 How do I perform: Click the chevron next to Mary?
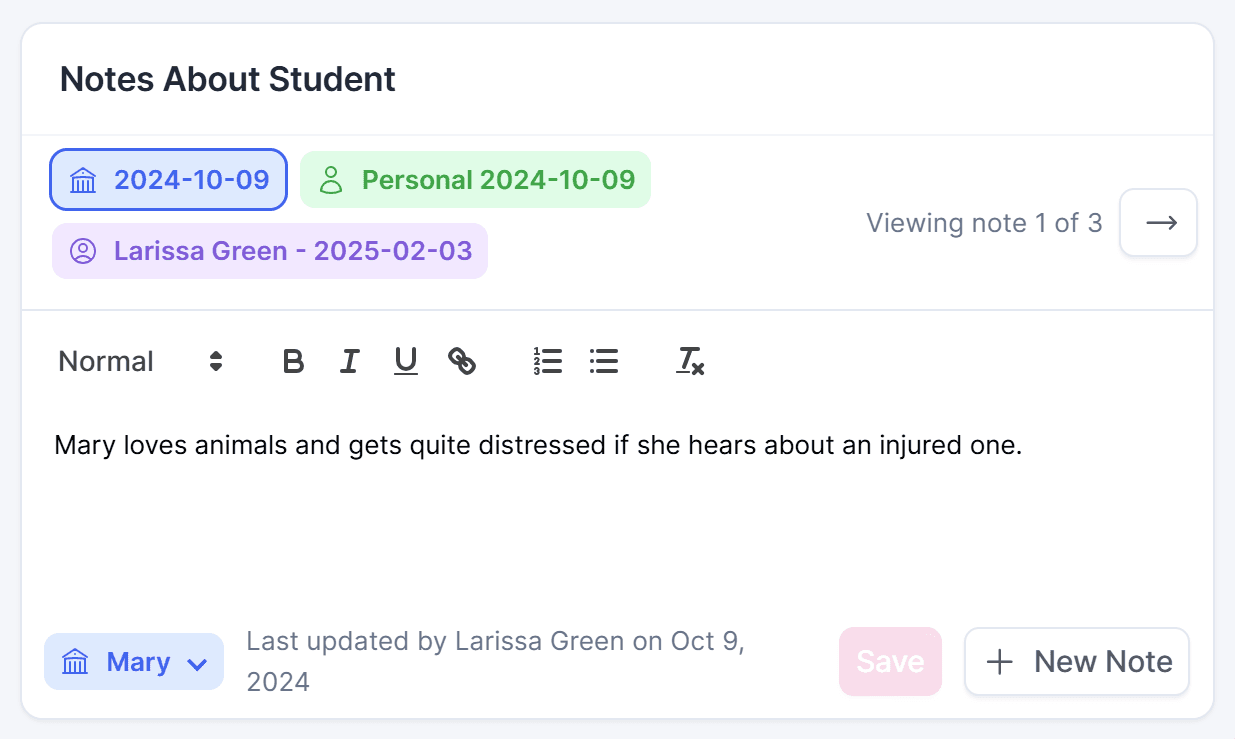197,663
